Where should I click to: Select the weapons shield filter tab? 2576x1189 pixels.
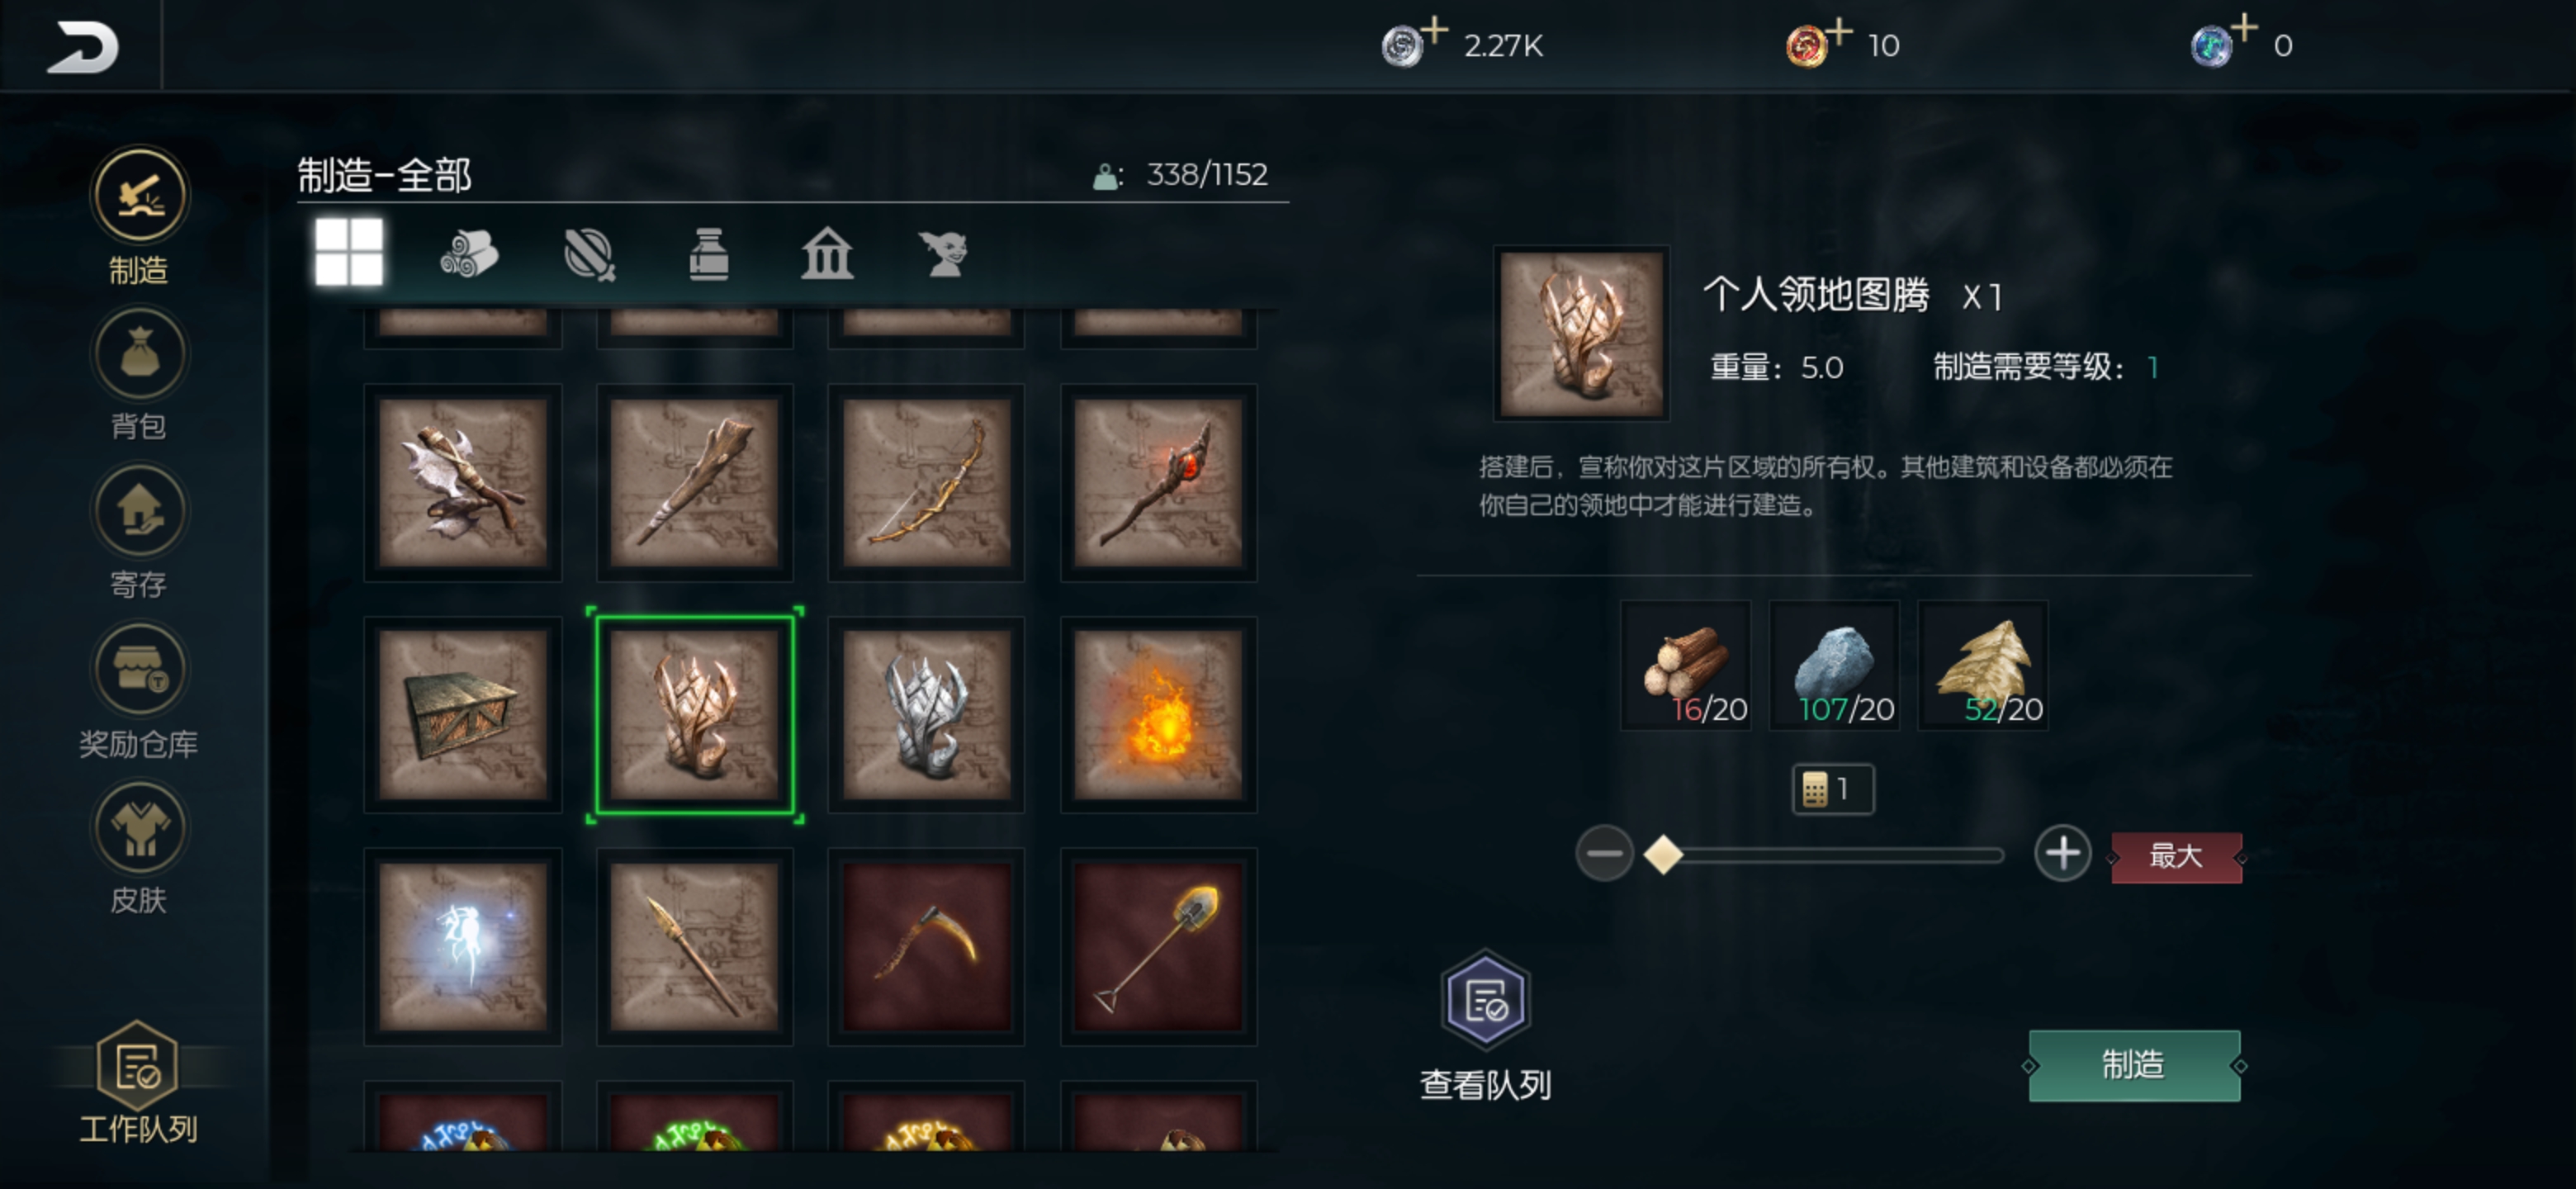coord(590,253)
